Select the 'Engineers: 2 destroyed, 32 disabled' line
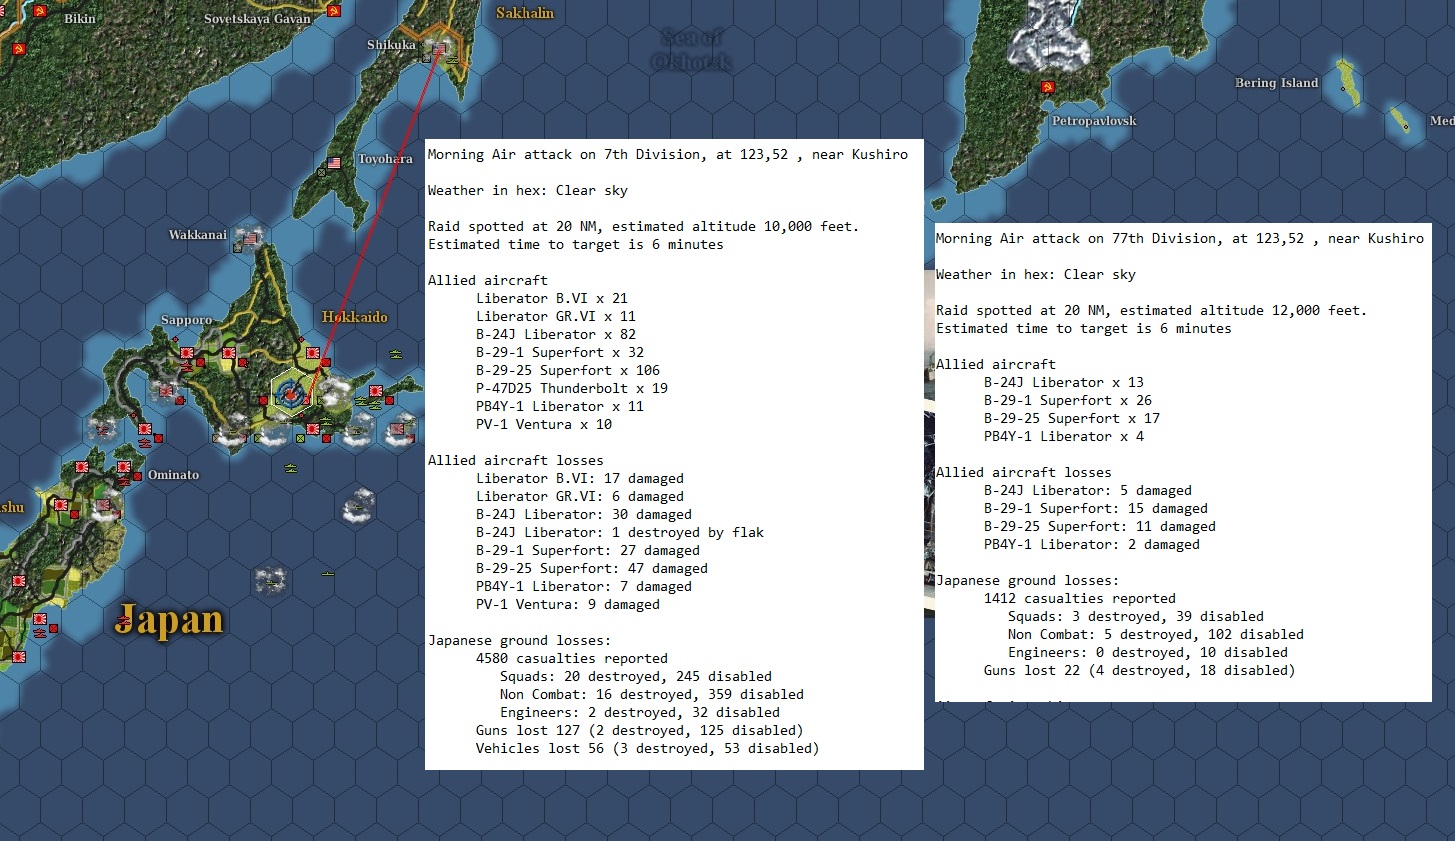The image size is (1455, 841). [640, 712]
